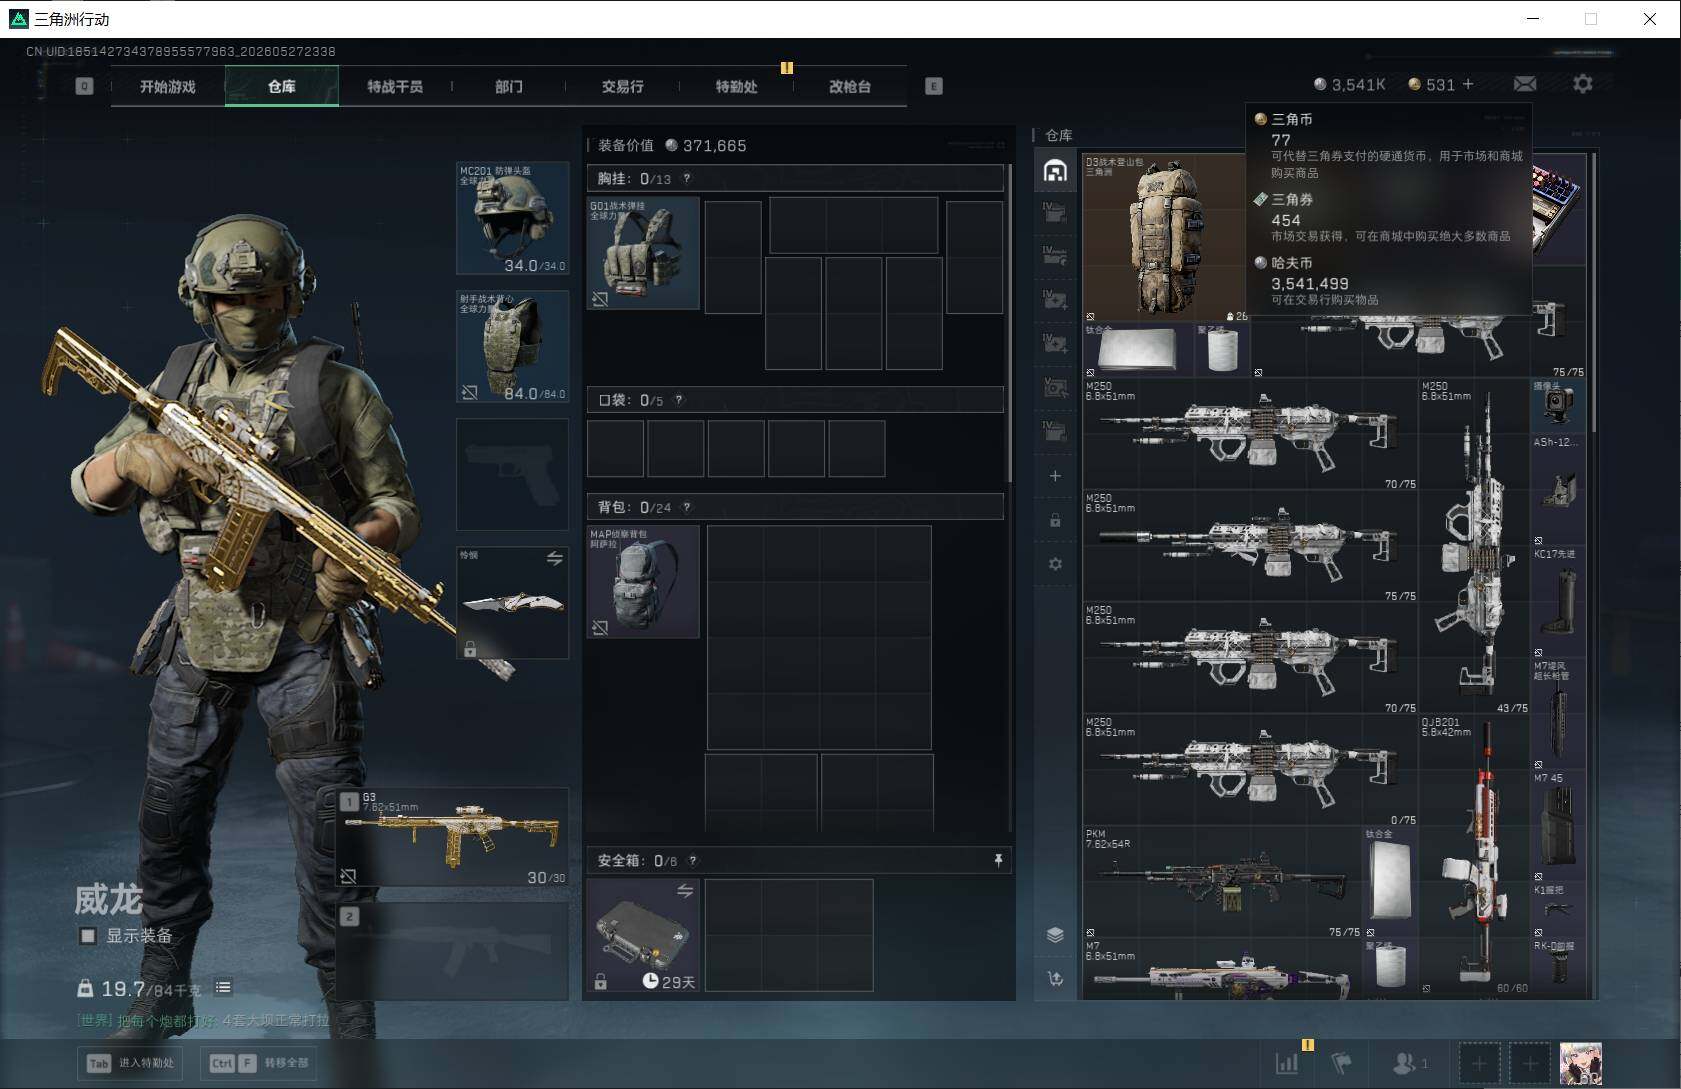The height and width of the screenshot is (1089, 1681).
Task: Open the flag icon in bottom bar
Action: [1342, 1063]
